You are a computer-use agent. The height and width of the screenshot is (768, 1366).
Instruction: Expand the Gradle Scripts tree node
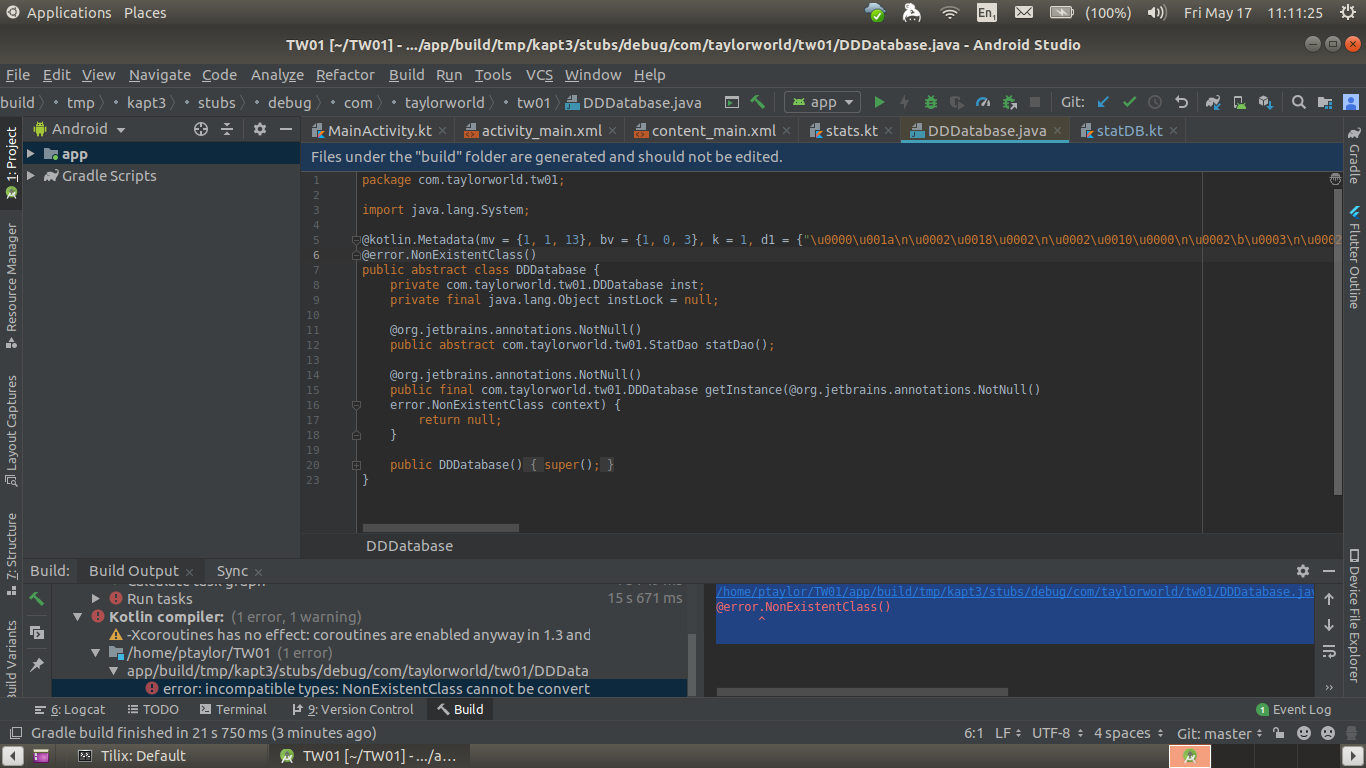point(31,175)
